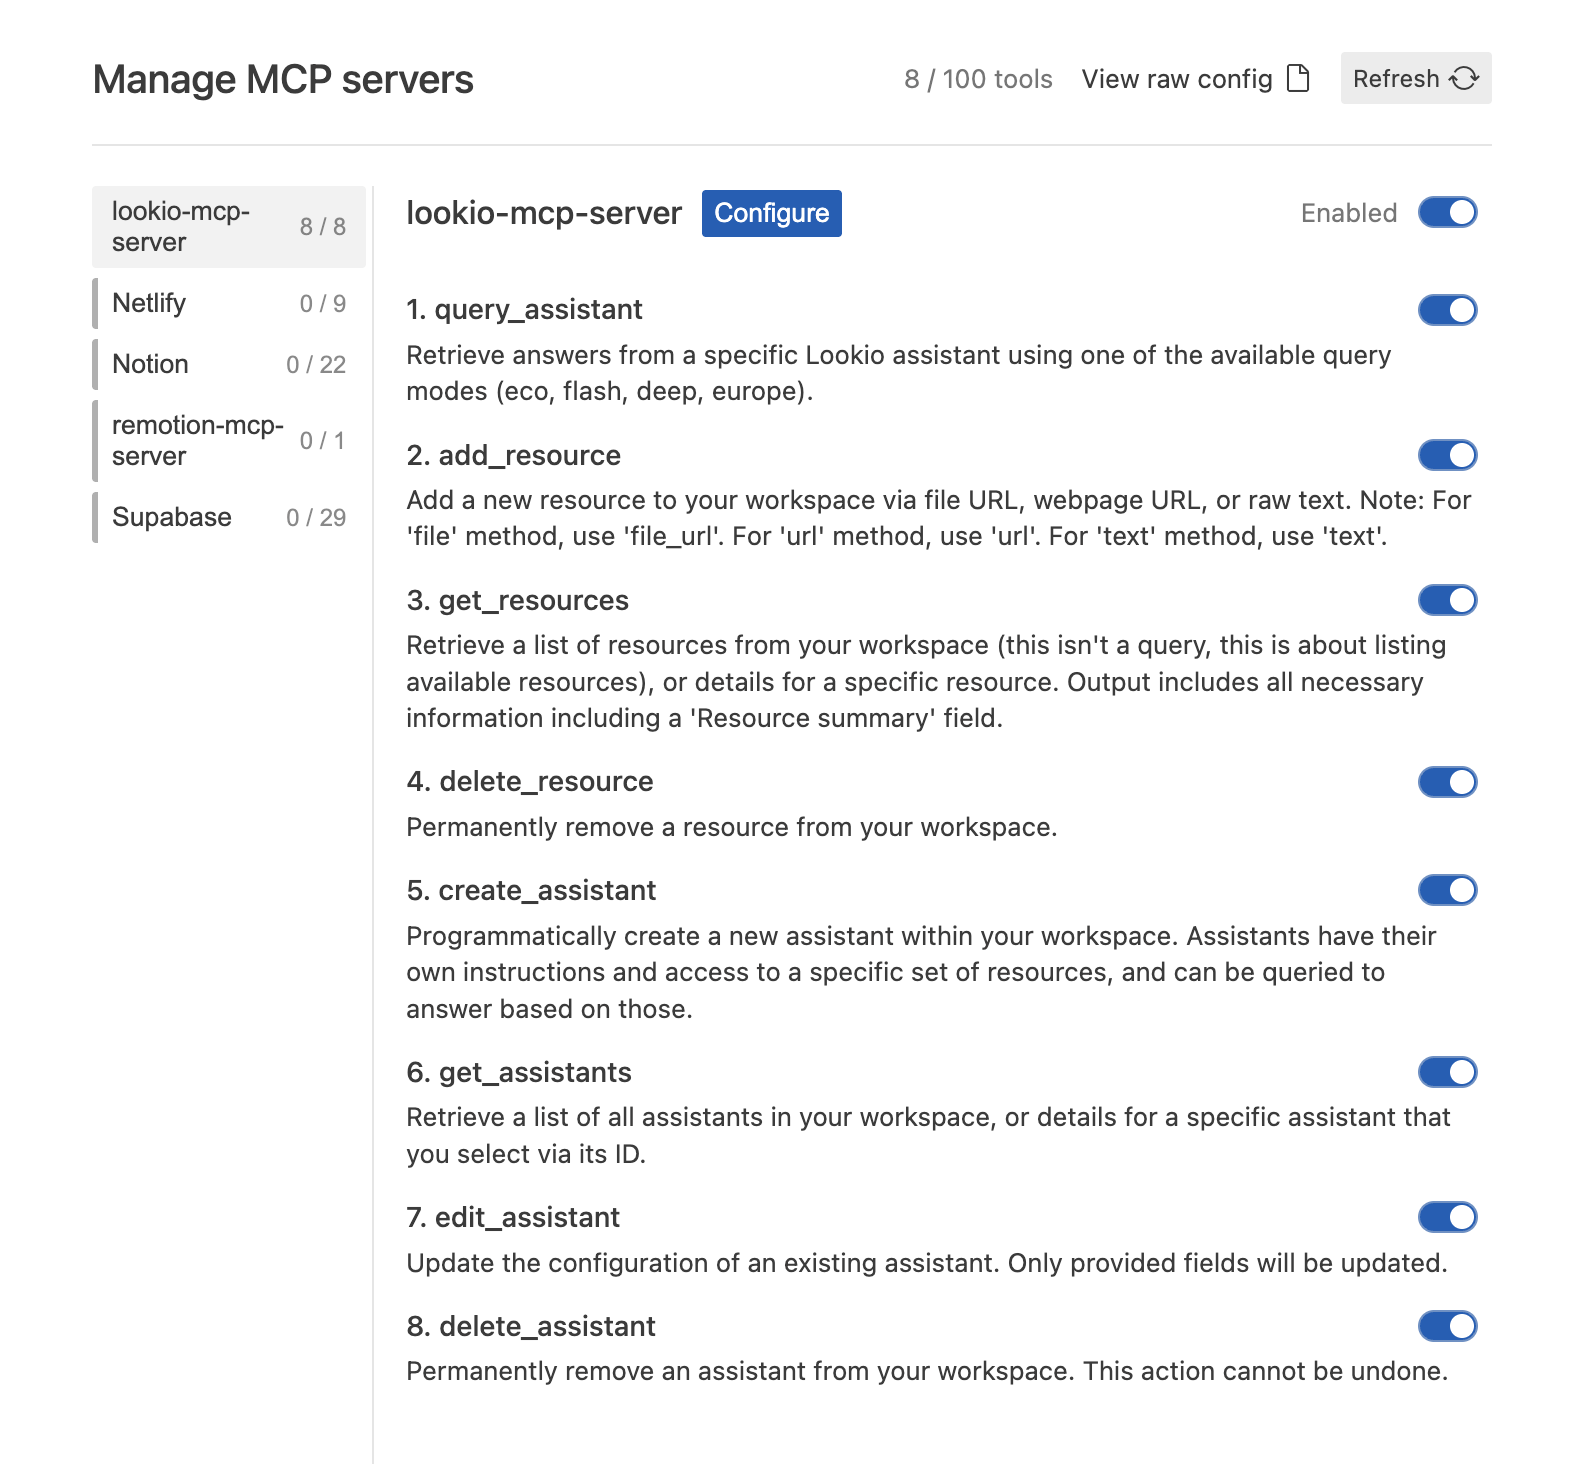This screenshot has height=1464, width=1580.
Task: Toggle off the query_assistant tool
Action: point(1447,310)
